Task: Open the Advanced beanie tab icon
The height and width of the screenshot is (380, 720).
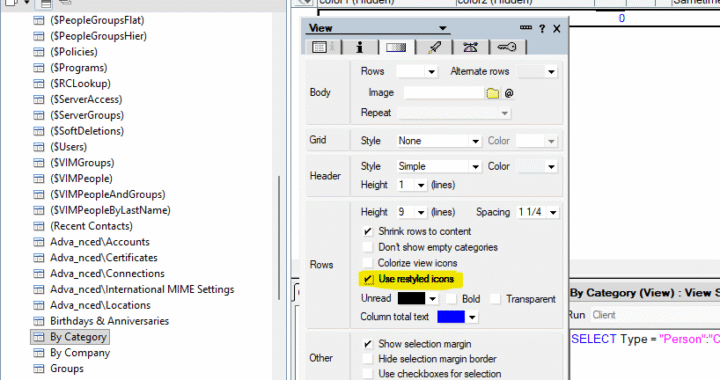Action: click(470, 47)
